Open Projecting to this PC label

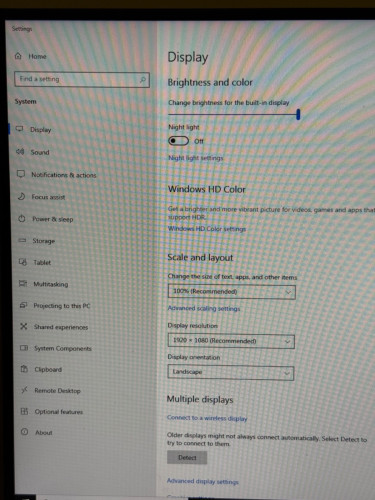62,306
